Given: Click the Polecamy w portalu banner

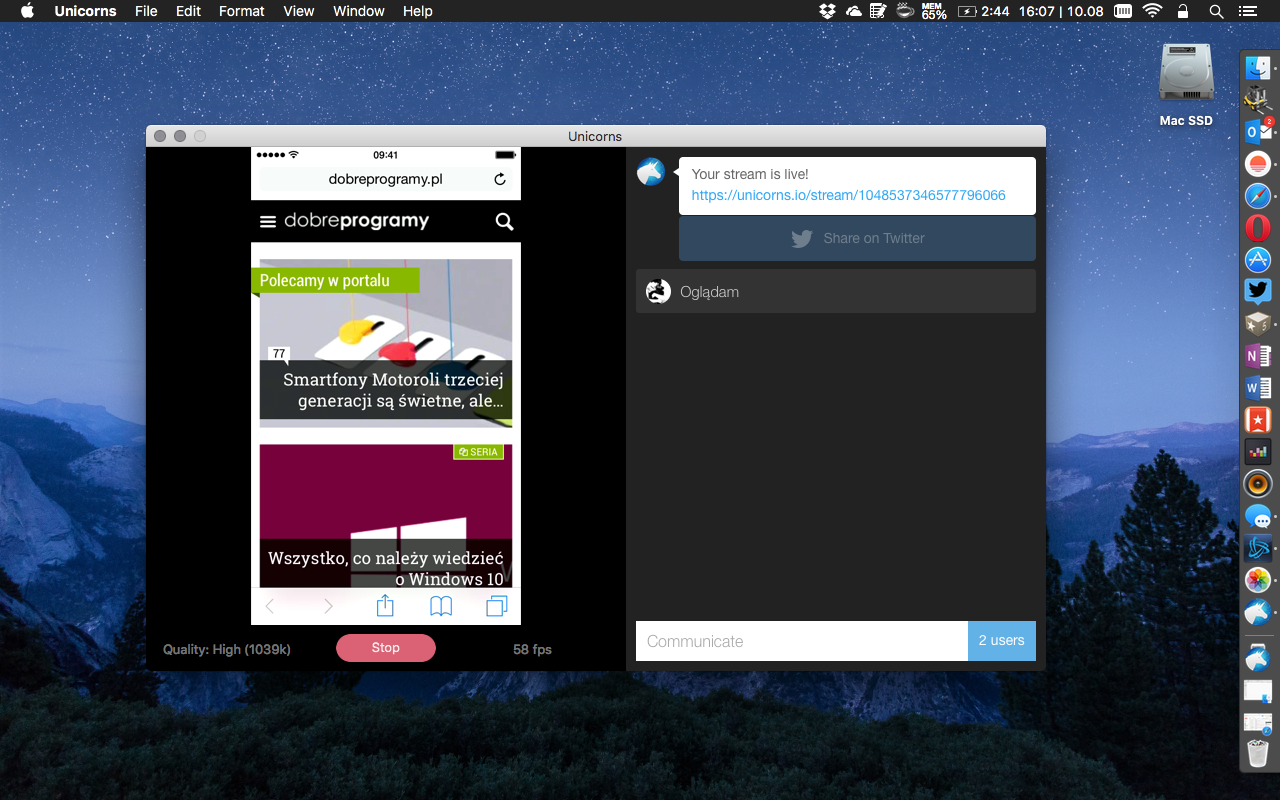Looking at the screenshot, I should click(x=334, y=281).
